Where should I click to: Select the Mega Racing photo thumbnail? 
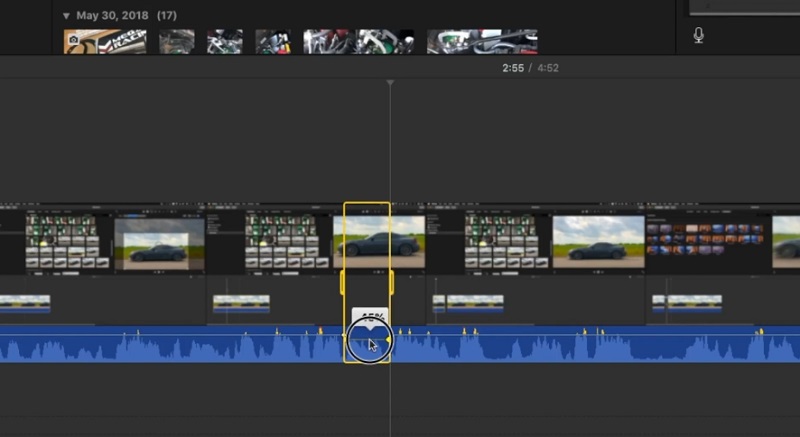(105, 42)
